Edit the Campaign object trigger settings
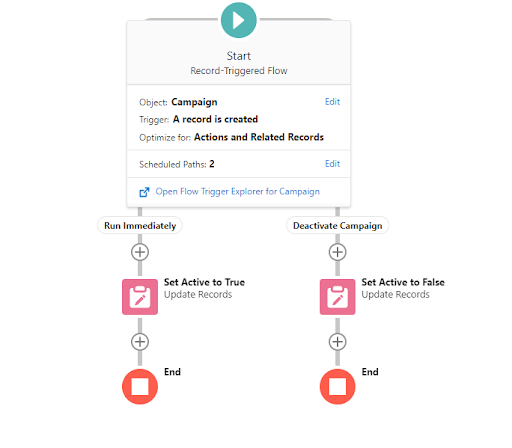Screen dimensions: 512x448 click(332, 102)
